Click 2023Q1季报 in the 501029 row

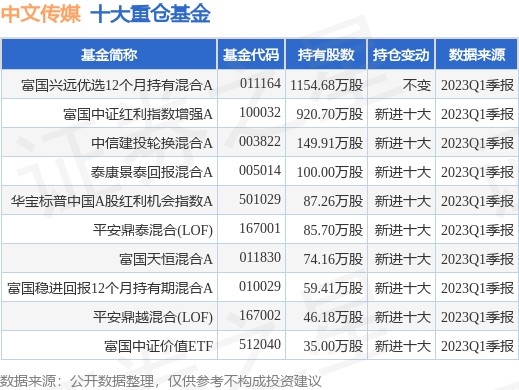[477, 201]
